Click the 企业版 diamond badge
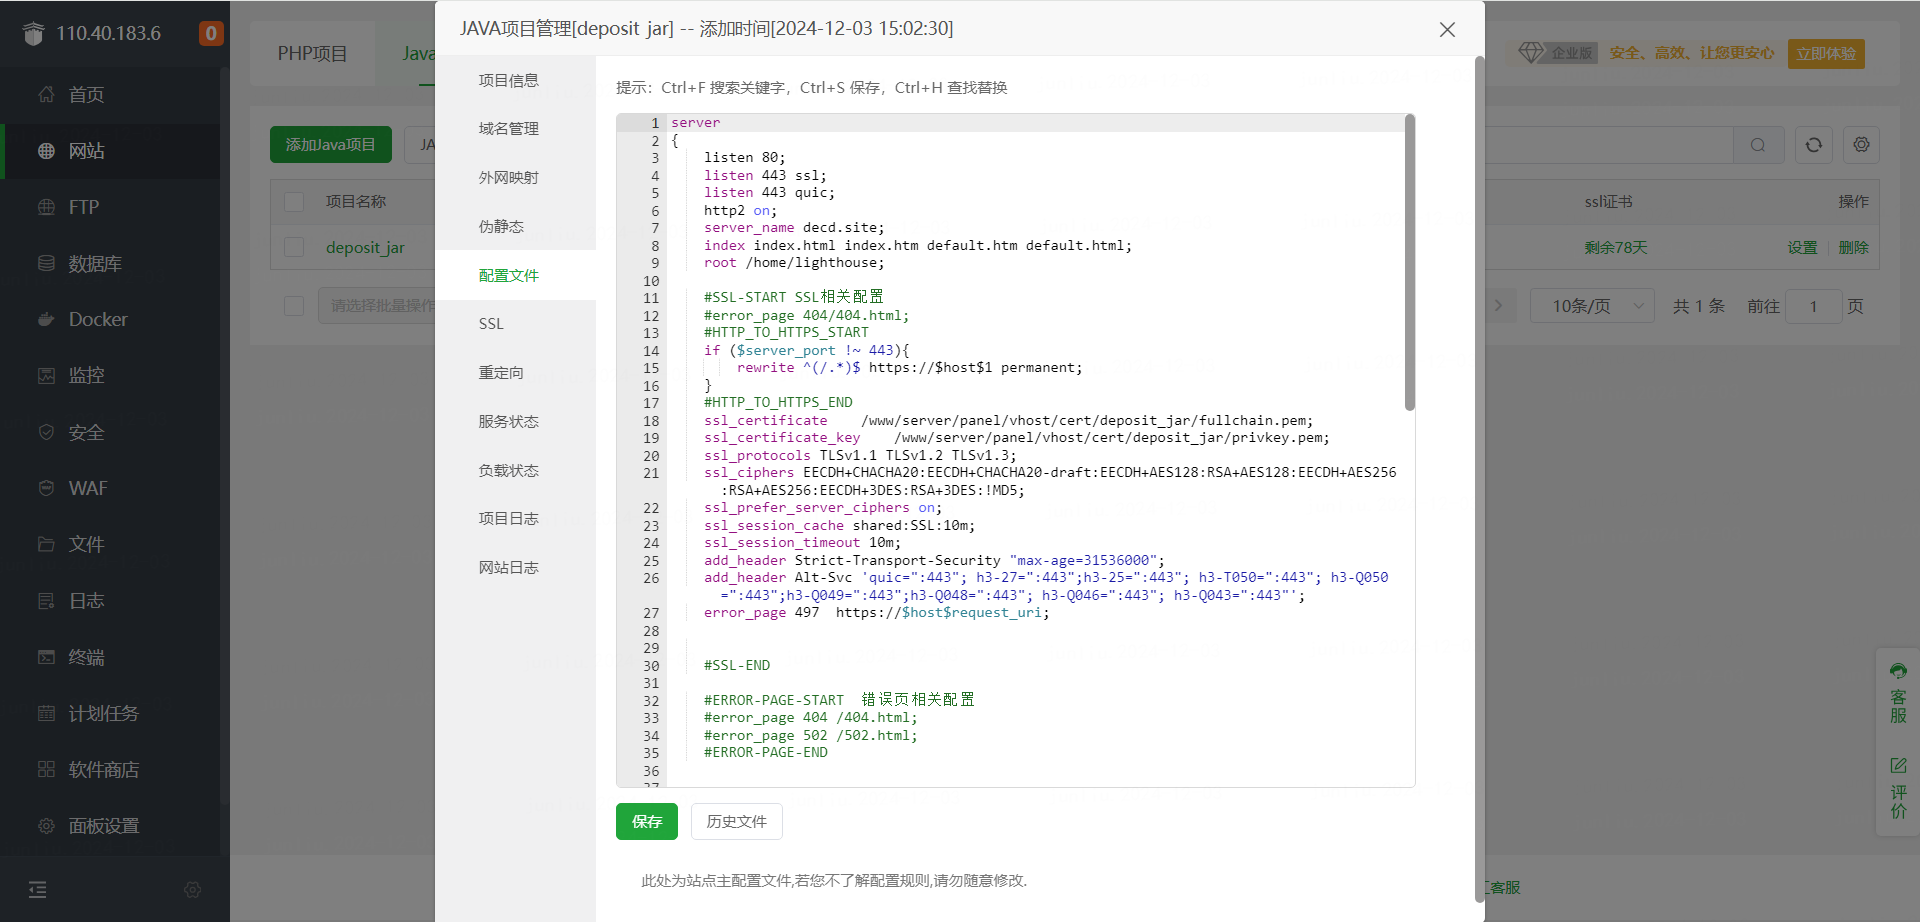1920x922 pixels. (1557, 53)
